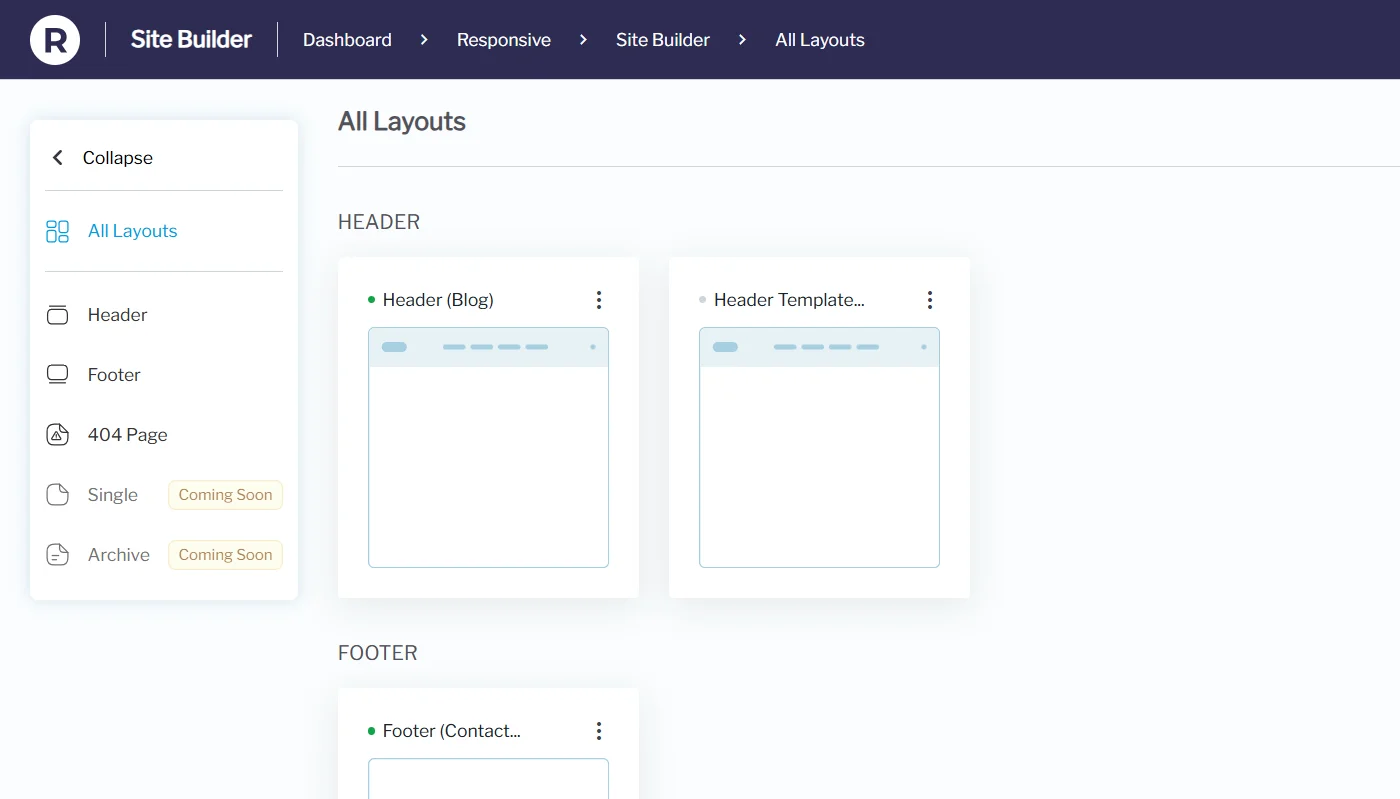Click All Layouts in the breadcrumb

(x=820, y=40)
